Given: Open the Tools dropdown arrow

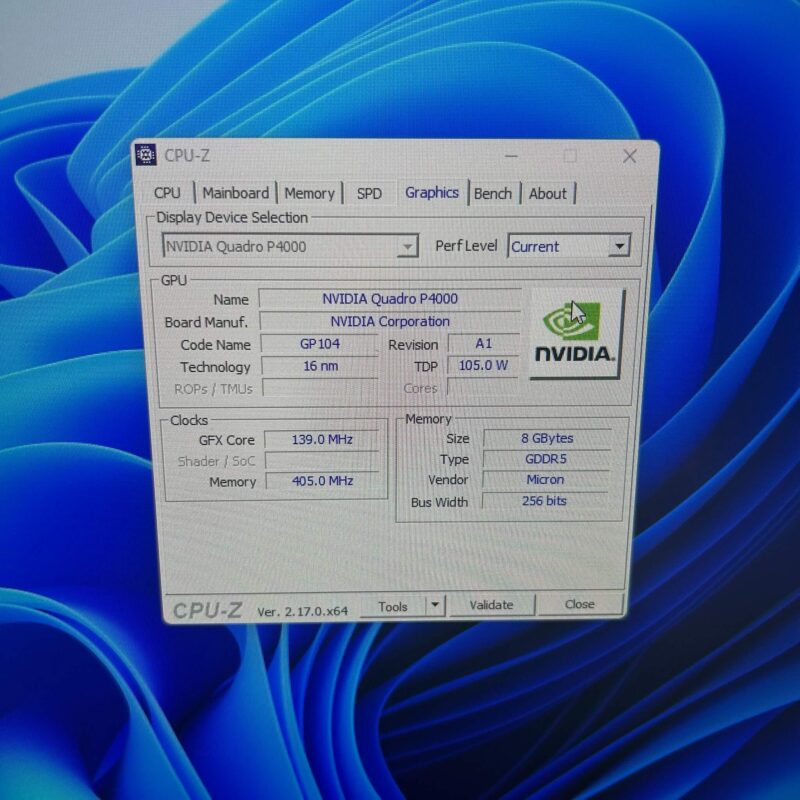Looking at the screenshot, I should (x=435, y=605).
